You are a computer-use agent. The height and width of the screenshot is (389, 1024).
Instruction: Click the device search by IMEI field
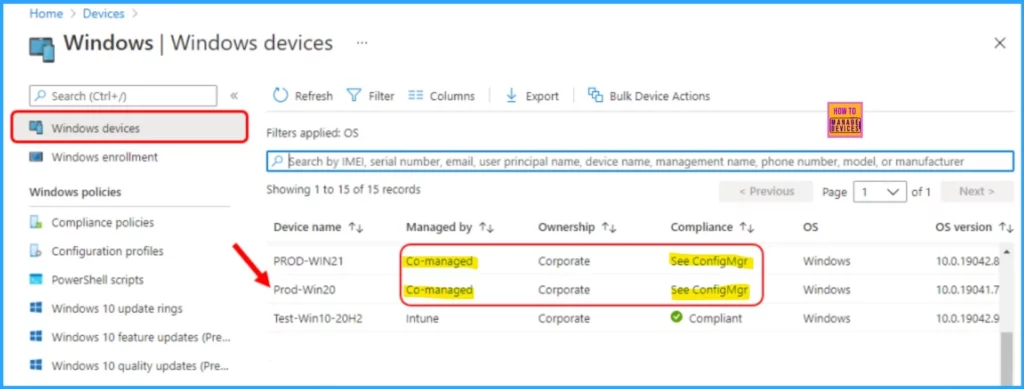click(640, 161)
